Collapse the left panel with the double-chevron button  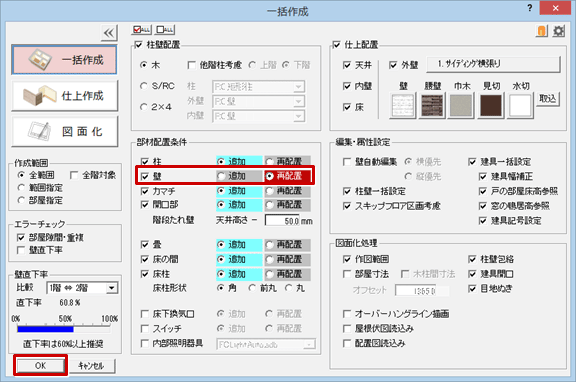pos(109,33)
